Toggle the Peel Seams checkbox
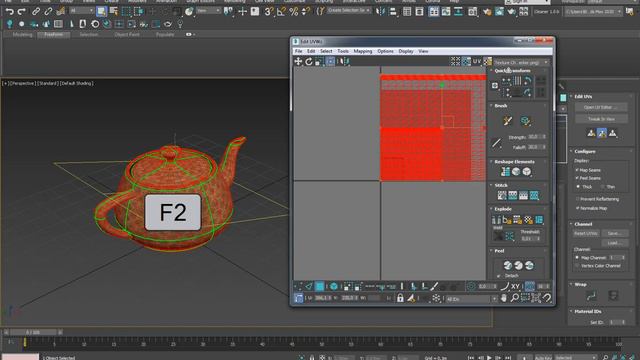Viewport: 640px width, 360px height. [577, 178]
